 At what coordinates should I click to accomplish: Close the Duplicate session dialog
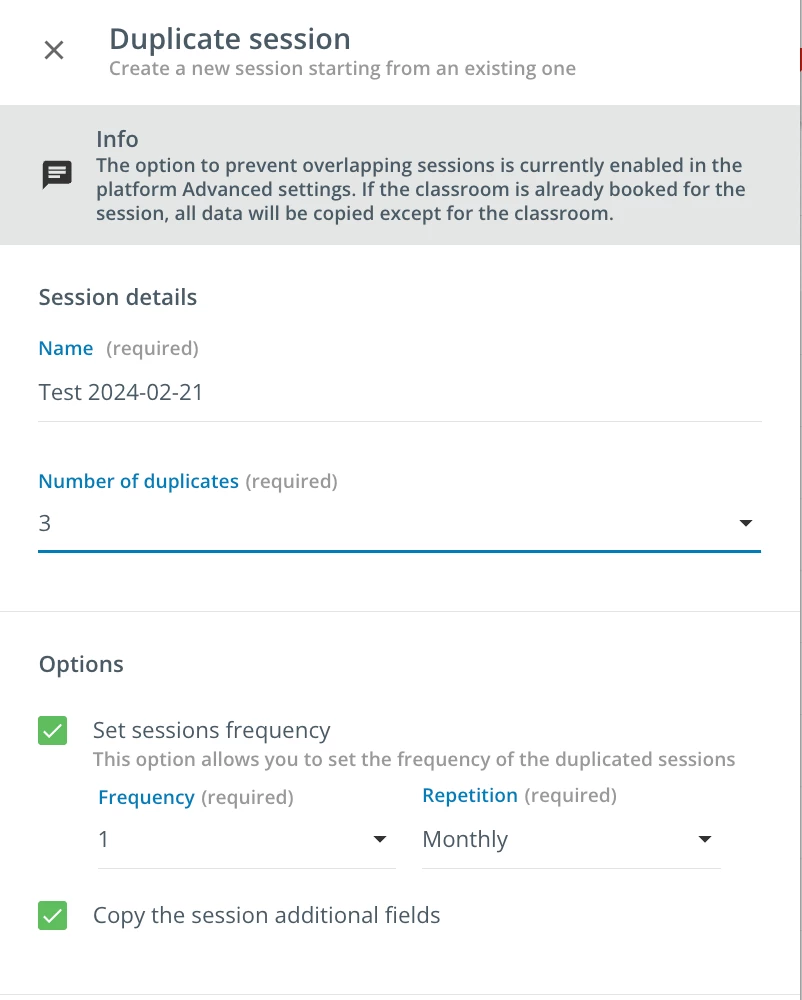pos(54,50)
